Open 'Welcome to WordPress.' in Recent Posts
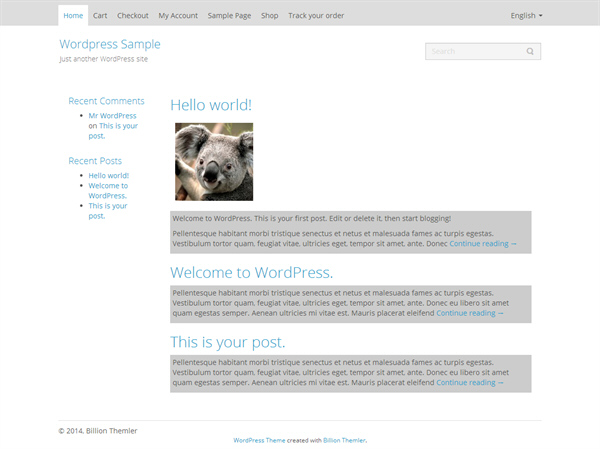This screenshot has width=600, height=449. click(x=108, y=191)
